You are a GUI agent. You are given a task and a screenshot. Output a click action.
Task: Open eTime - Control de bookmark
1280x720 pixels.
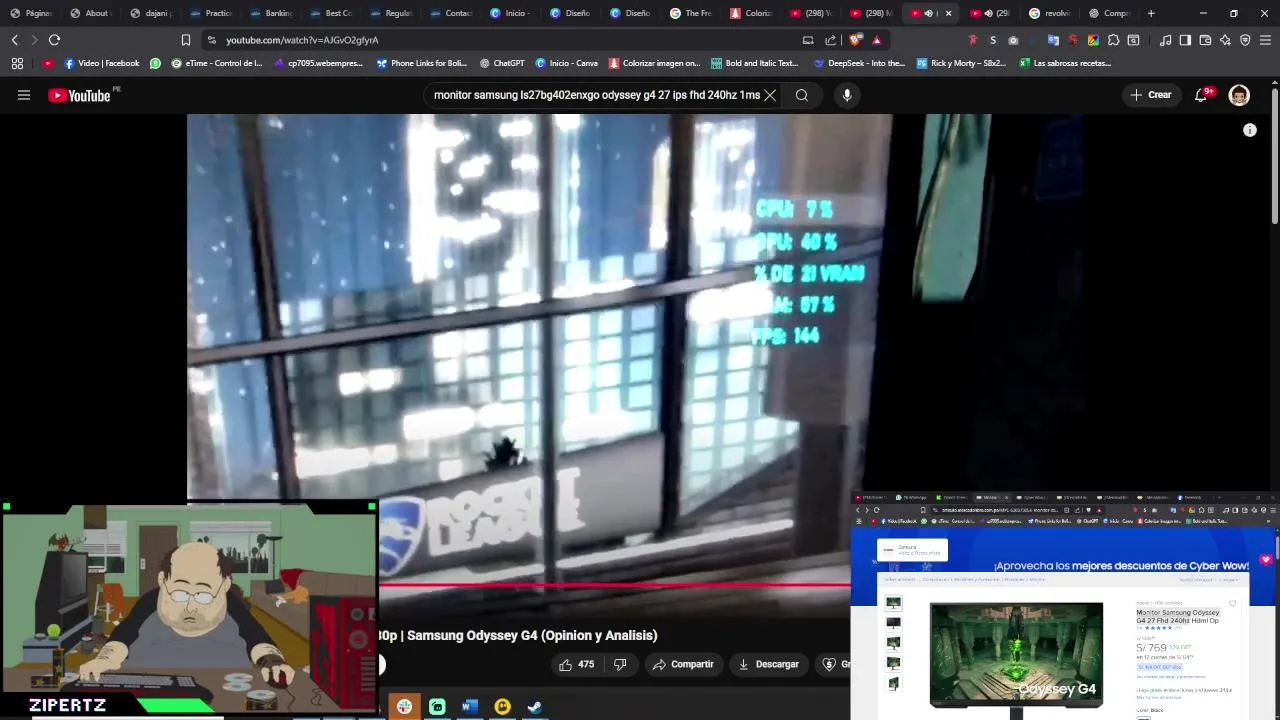(216, 63)
